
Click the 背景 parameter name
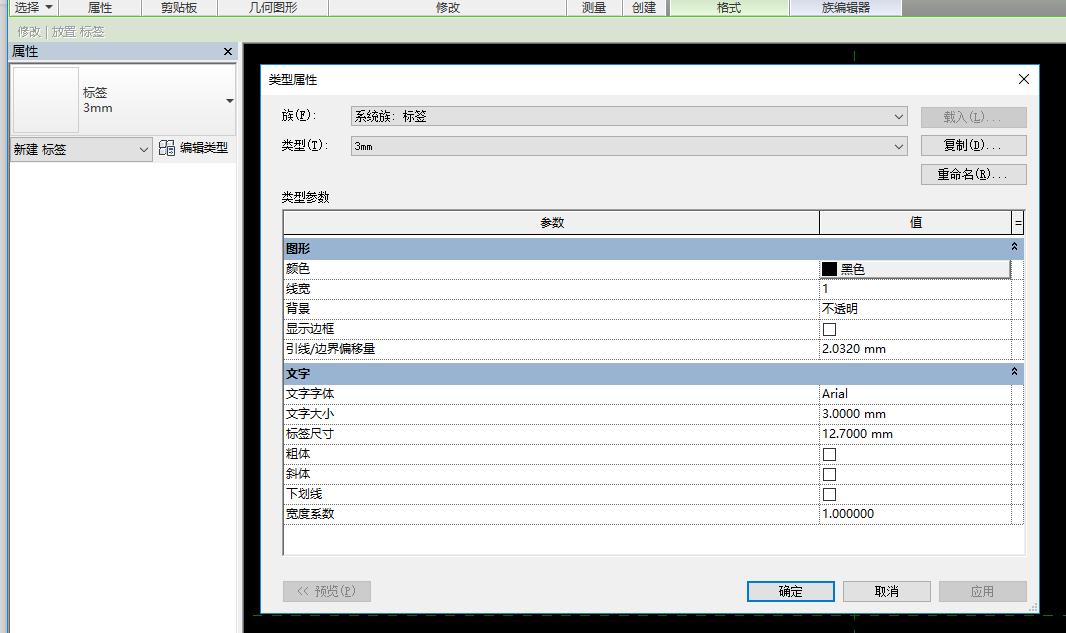tap(298, 309)
